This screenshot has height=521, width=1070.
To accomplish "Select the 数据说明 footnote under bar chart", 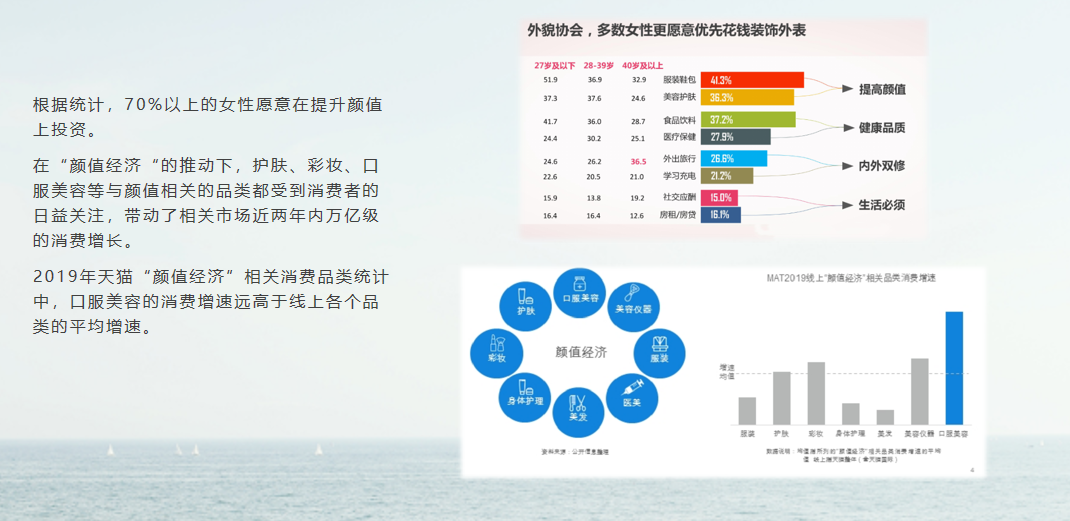I will tap(853, 455).
